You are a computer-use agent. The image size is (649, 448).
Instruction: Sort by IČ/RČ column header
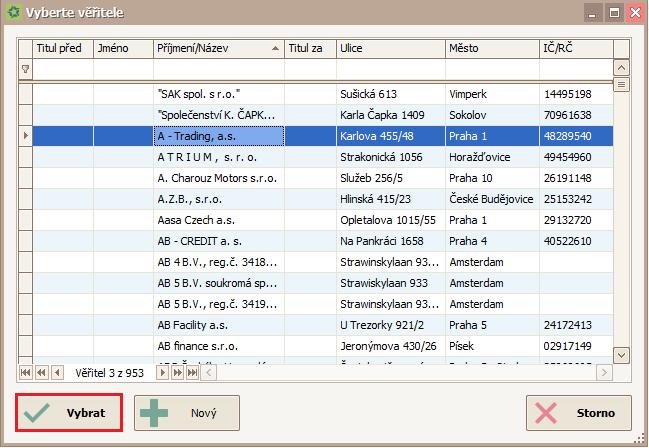(x=576, y=48)
